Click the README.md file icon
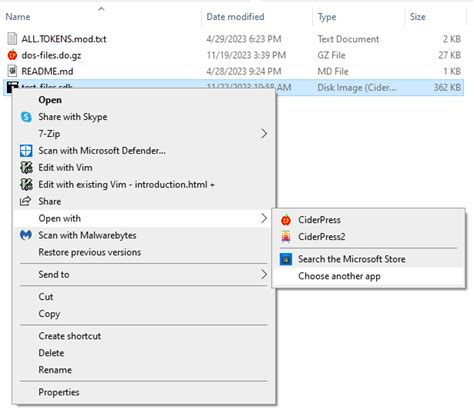 (x=12, y=71)
